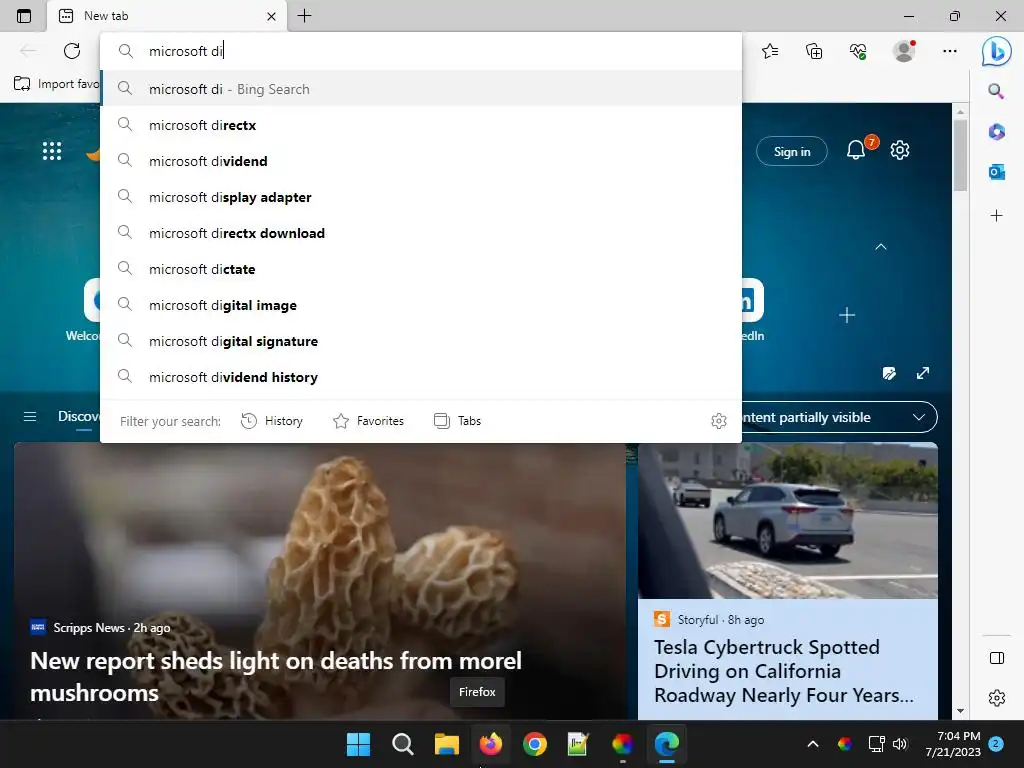Expand background with diagonal arrows icon
Image resolution: width=1024 pixels, height=768 pixels.
click(923, 374)
